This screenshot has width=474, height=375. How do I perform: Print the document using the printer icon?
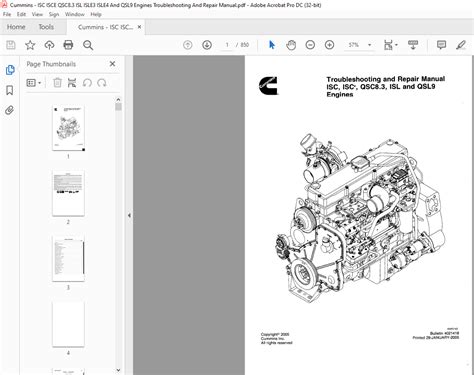(68, 45)
